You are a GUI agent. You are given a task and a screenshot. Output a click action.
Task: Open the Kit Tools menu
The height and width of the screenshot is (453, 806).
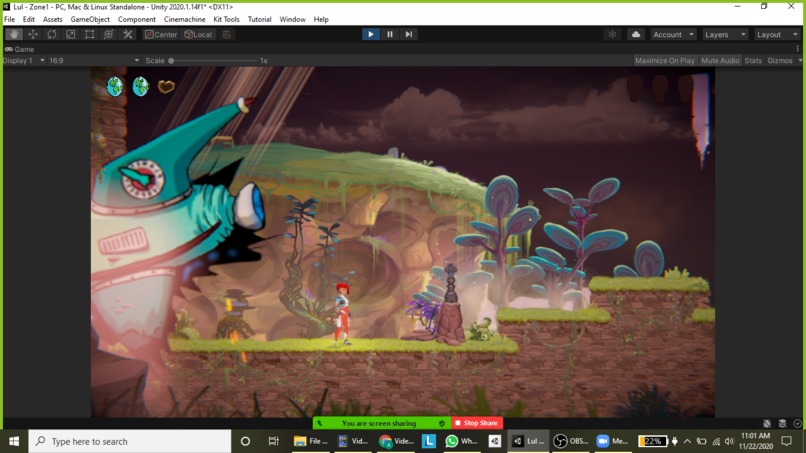tap(226, 20)
